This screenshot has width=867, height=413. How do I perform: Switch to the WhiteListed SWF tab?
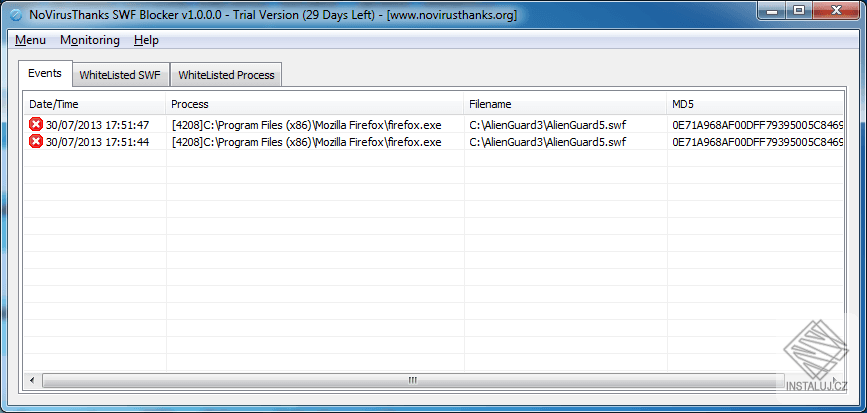pos(121,75)
